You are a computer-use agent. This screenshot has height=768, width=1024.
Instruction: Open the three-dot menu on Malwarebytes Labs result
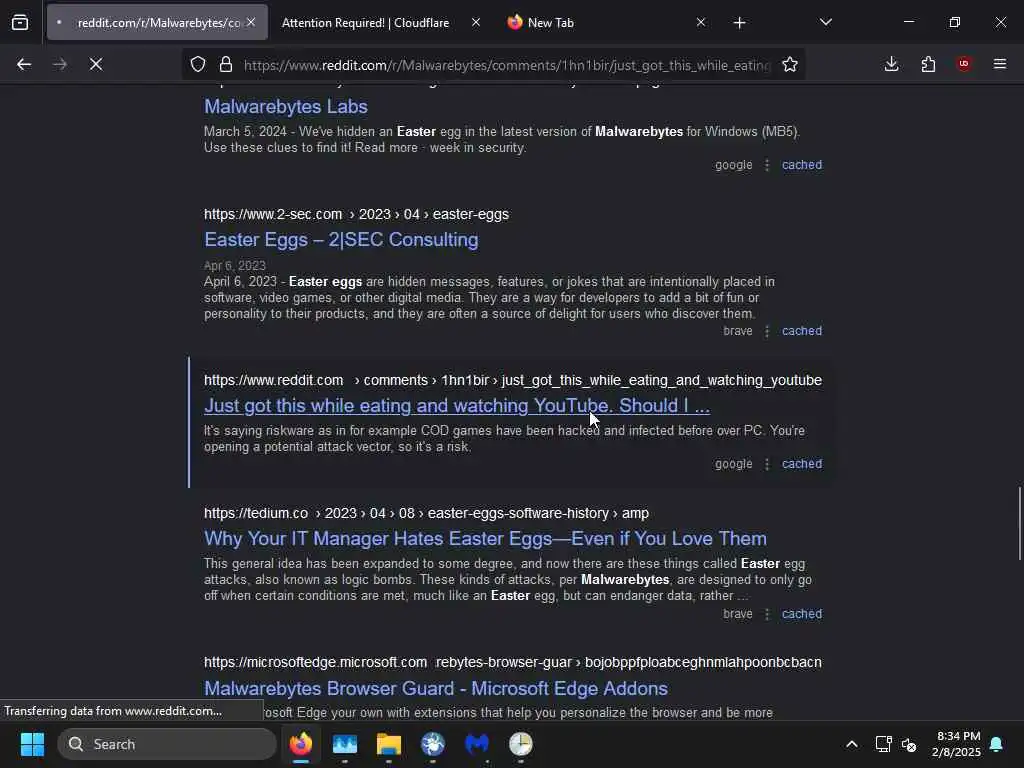767,165
